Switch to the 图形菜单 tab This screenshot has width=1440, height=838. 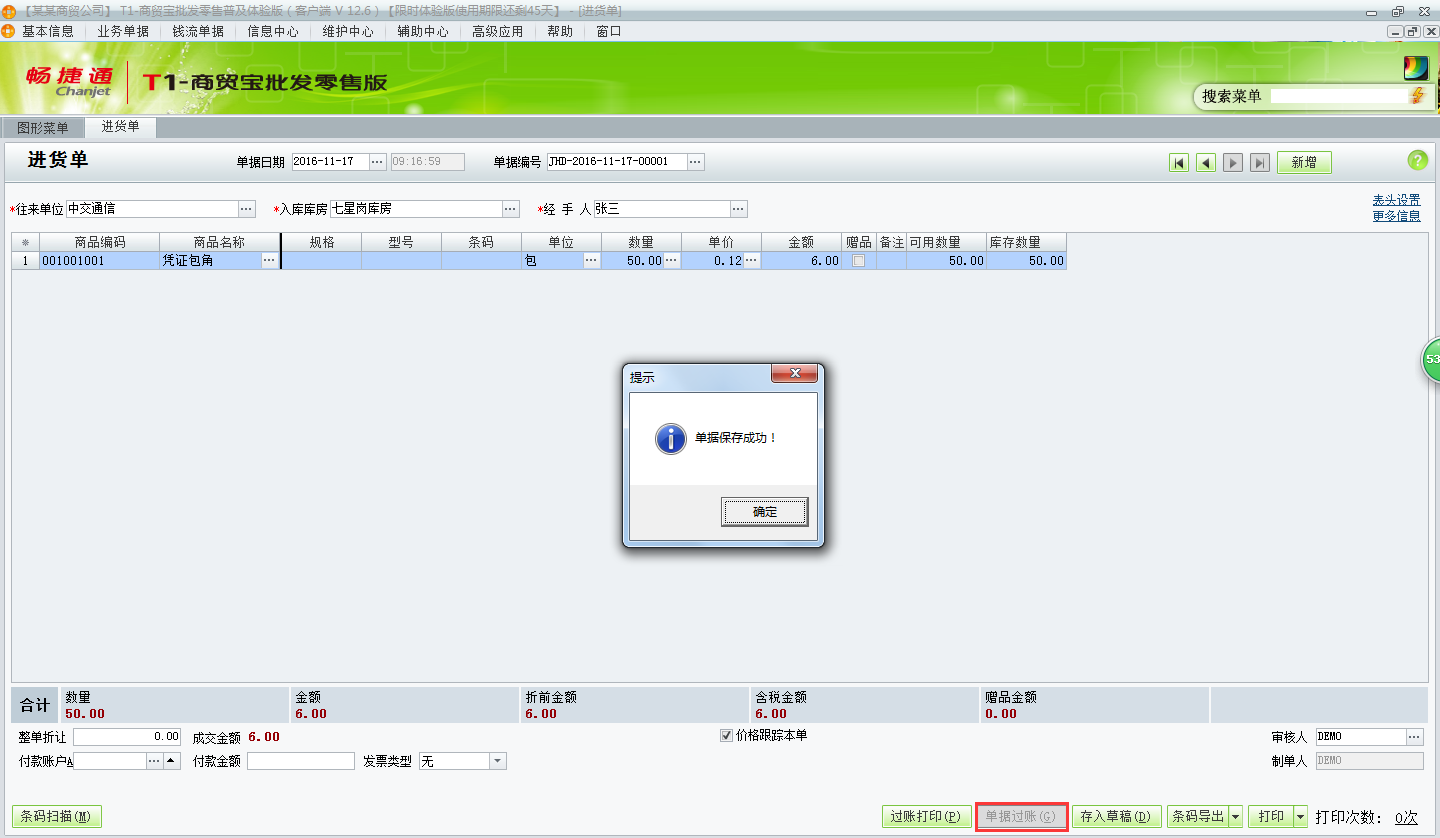coord(41,127)
